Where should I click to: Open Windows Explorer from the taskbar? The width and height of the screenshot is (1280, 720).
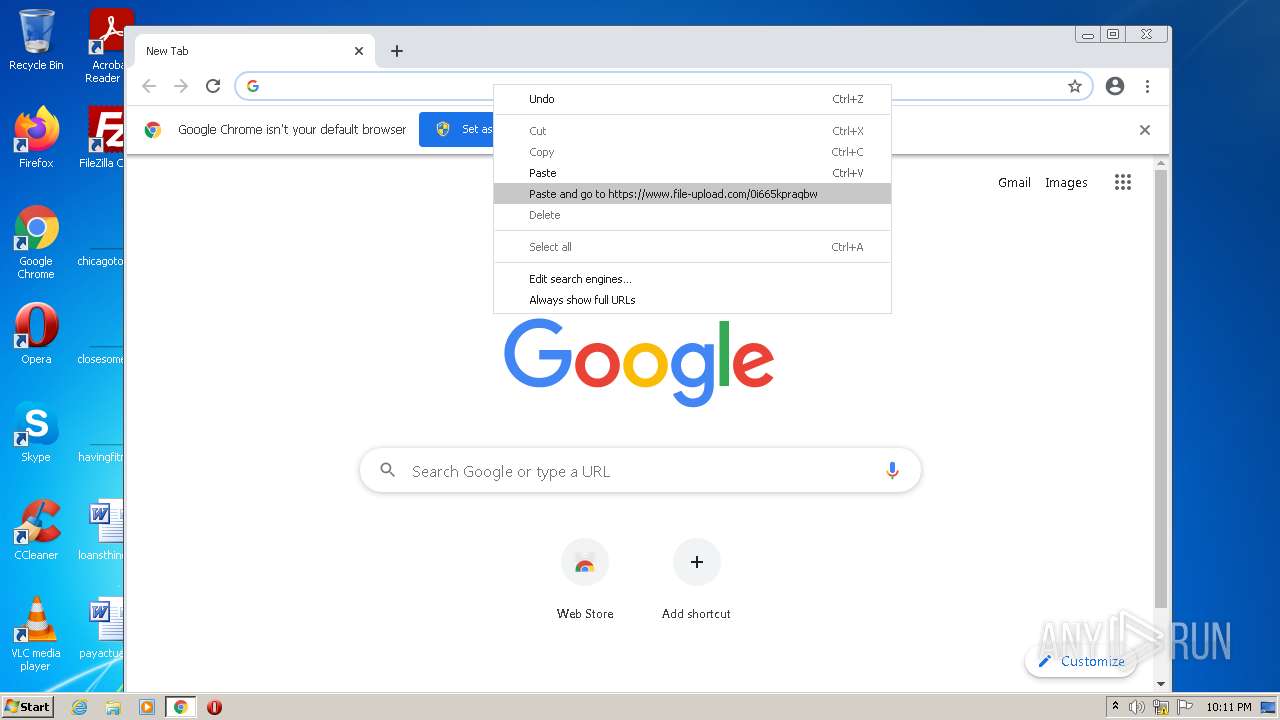click(x=113, y=707)
